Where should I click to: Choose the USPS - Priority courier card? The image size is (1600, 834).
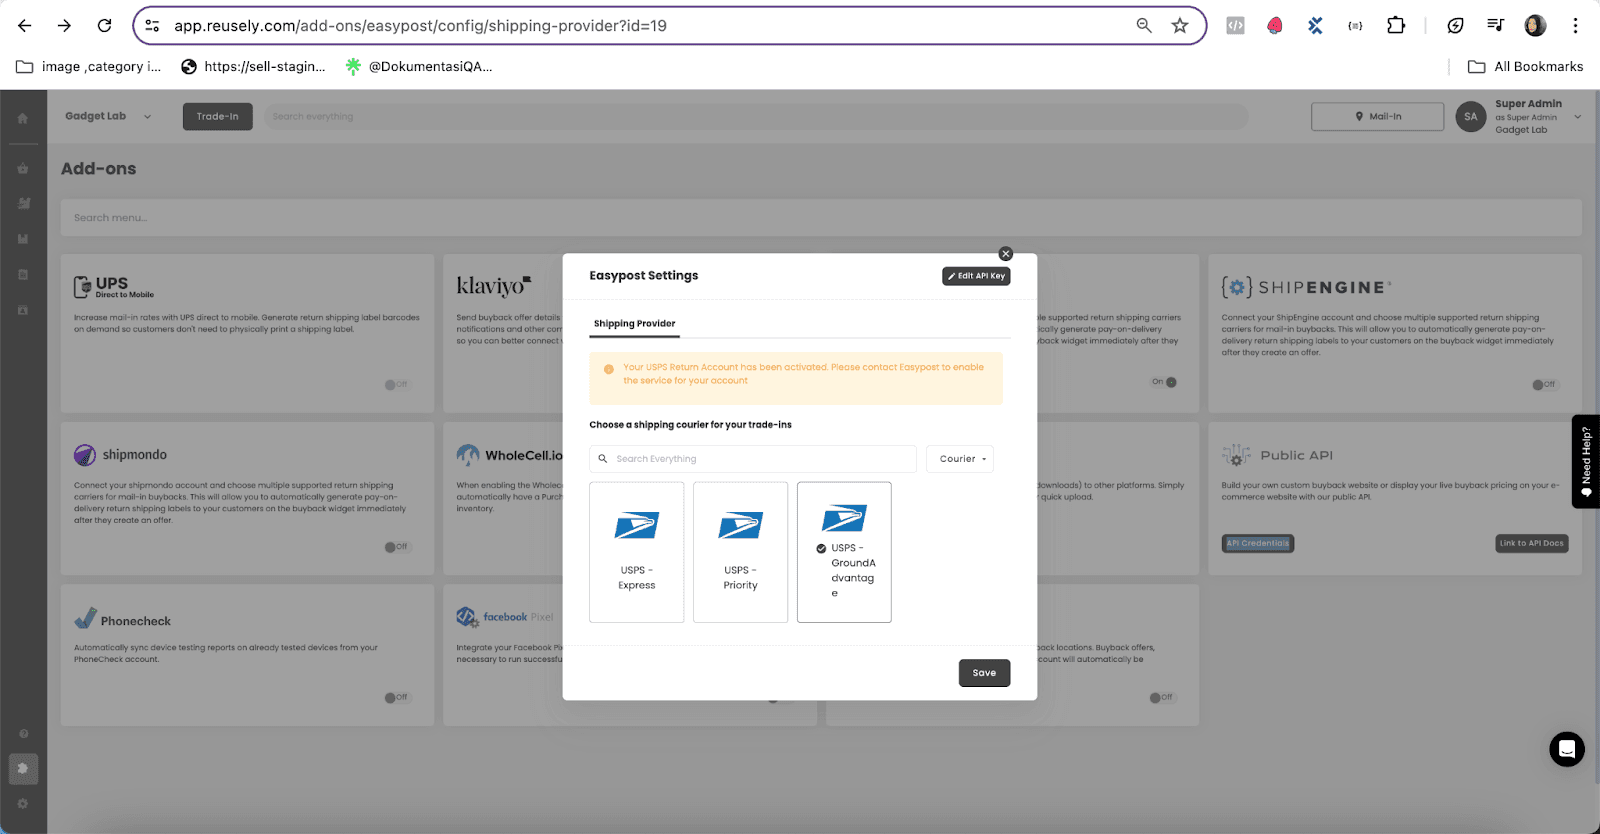(x=741, y=552)
